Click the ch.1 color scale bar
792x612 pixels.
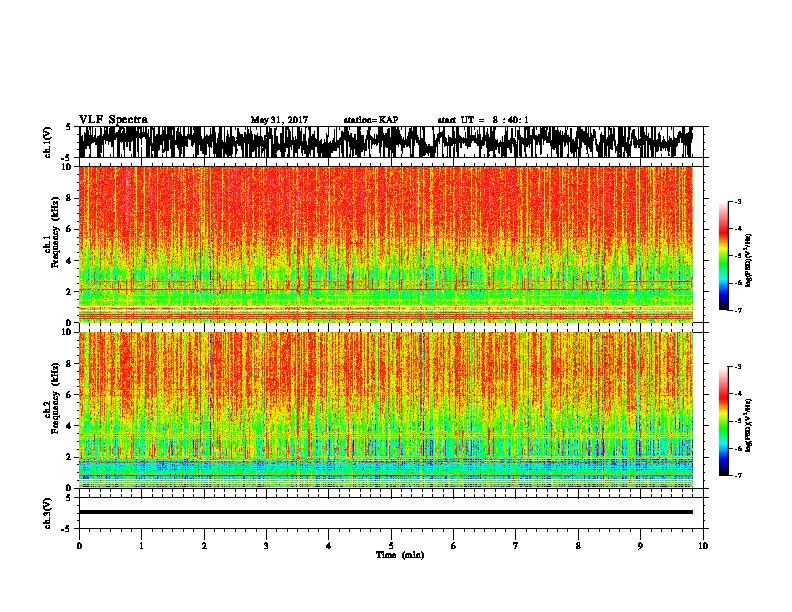pyautogui.click(x=723, y=256)
